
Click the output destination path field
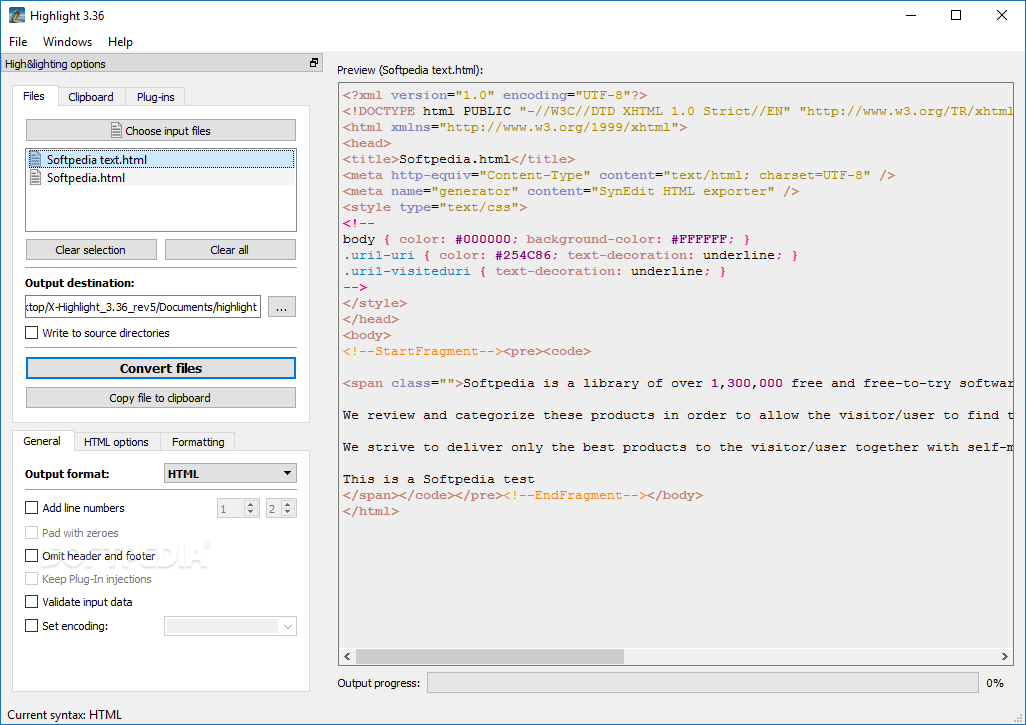[x=143, y=307]
